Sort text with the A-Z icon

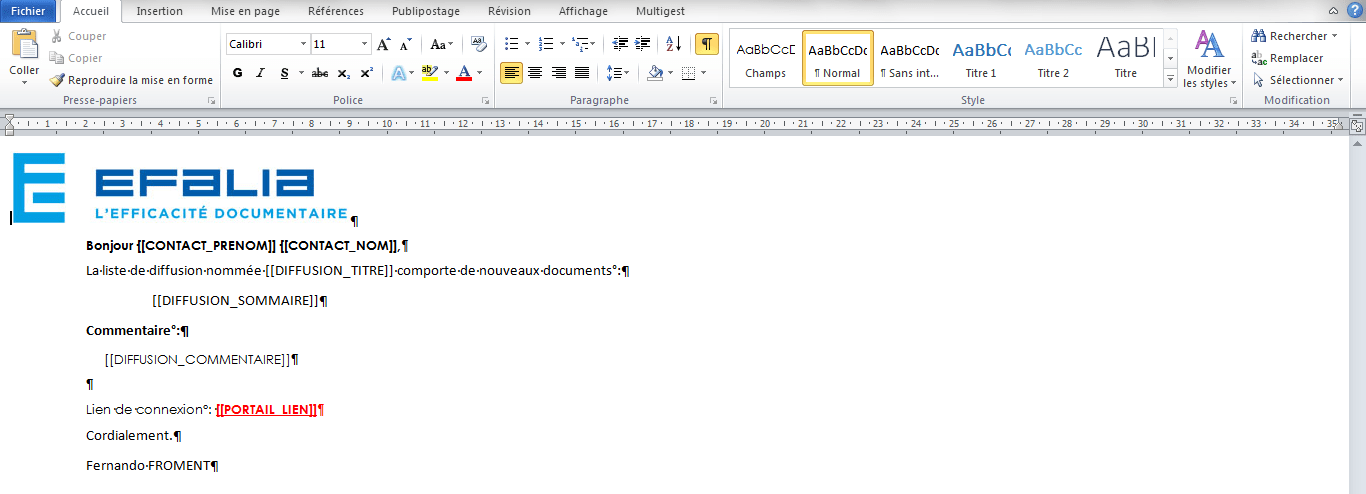(x=673, y=44)
